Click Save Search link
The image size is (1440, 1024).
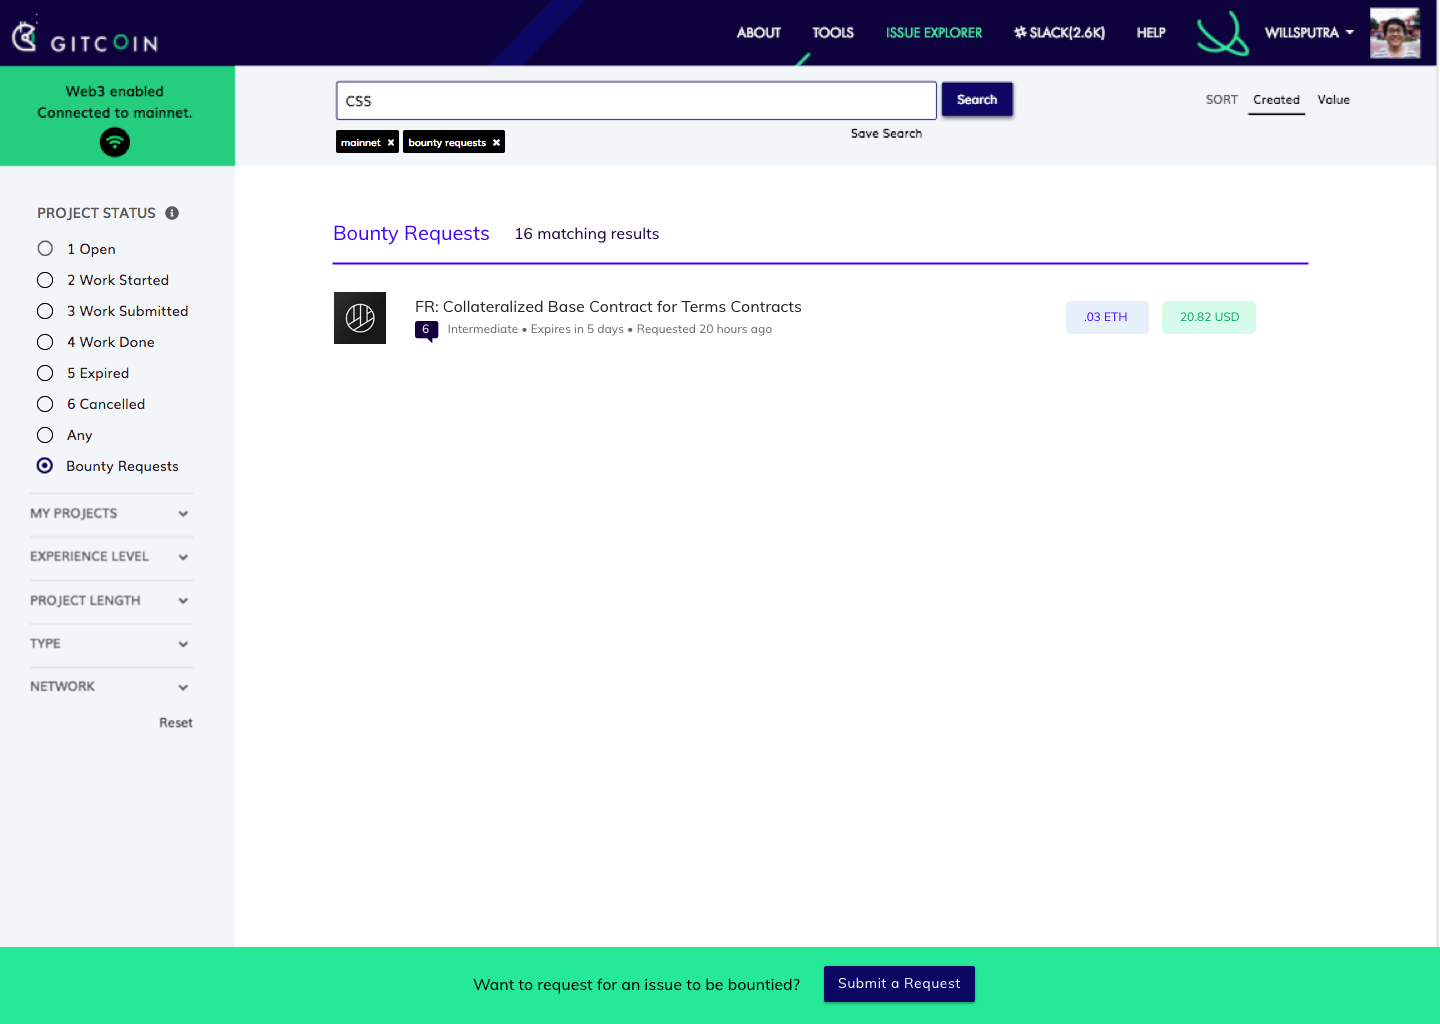887,134
